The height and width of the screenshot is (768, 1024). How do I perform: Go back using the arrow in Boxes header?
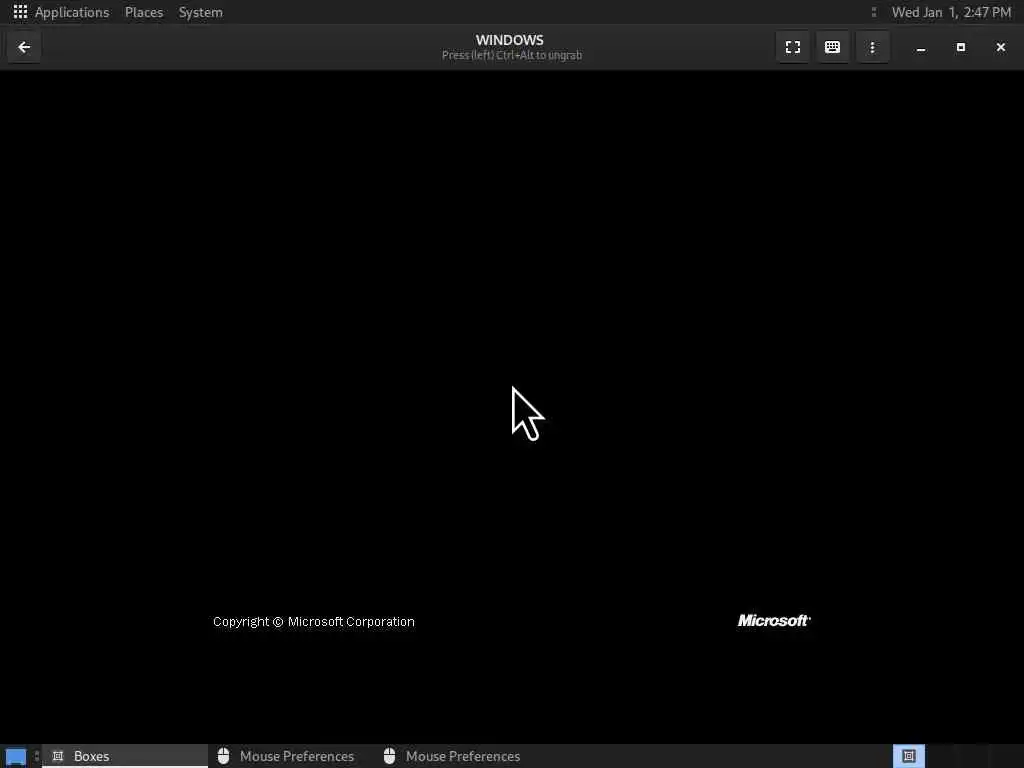click(x=24, y=47)
